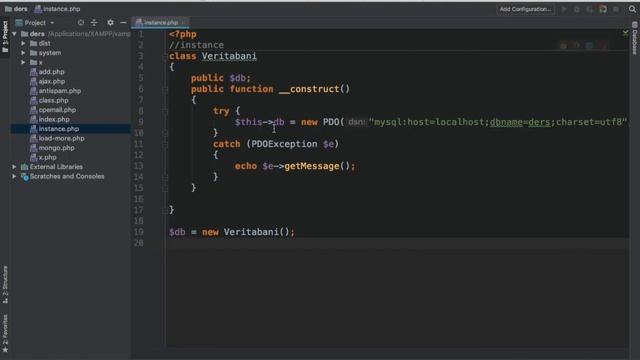Viewport: 640px width, 360px height.
Task: Open index.php in project tree
Action: coord(54,120)
